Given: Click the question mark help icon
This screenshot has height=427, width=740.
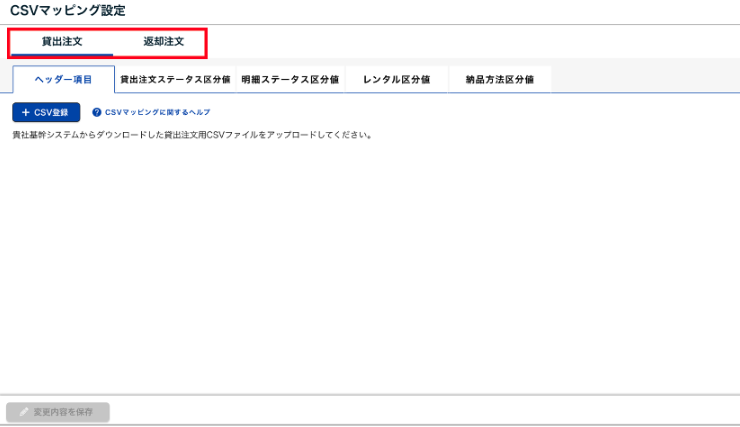Looking at the screenshot, I should (97, 113).
